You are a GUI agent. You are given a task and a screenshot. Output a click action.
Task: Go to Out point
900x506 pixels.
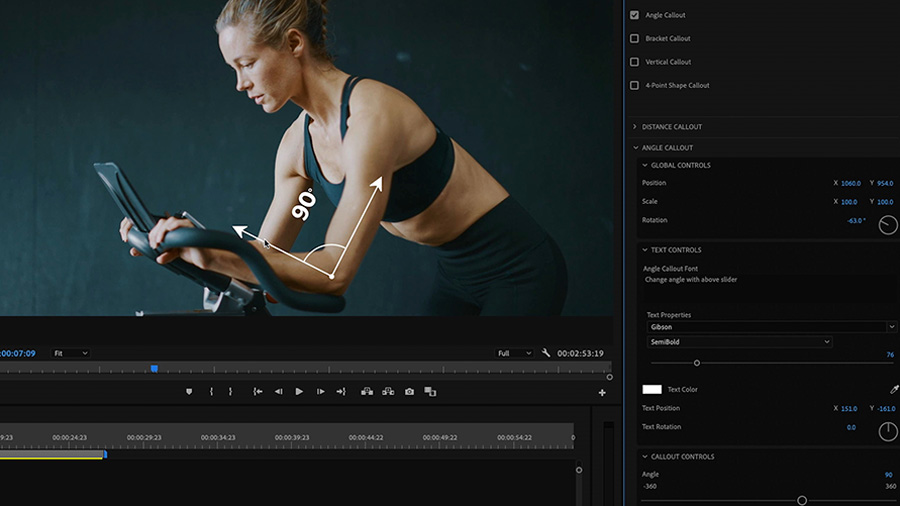[x=341, y=391]
